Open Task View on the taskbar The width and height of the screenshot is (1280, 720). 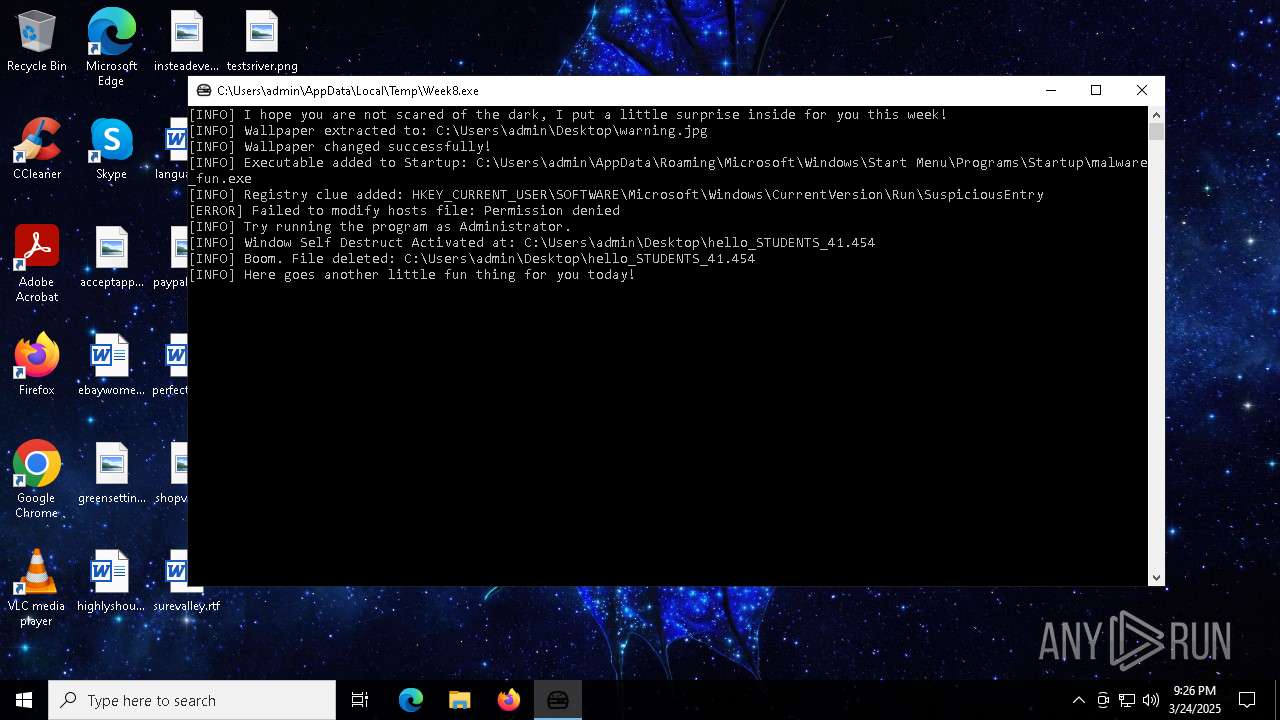pyautogui.click(x=360, y=700)
